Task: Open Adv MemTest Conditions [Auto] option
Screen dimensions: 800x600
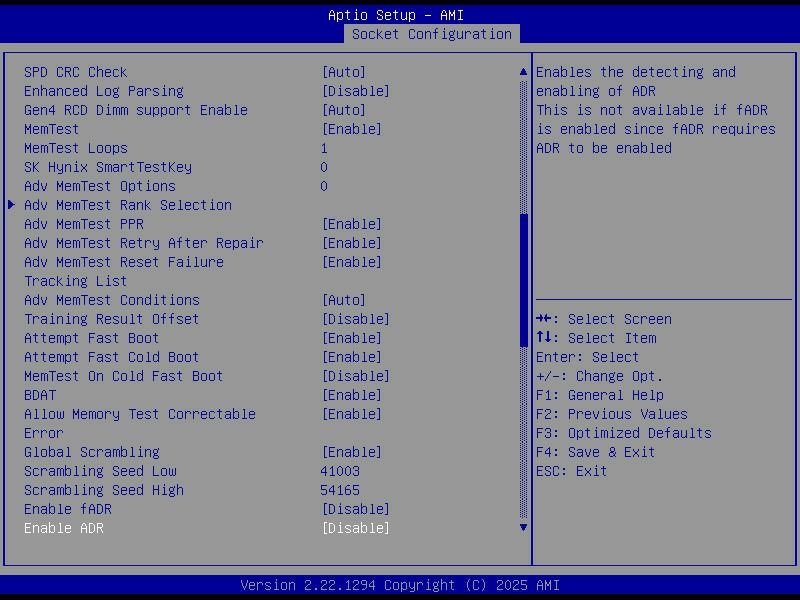Action: tap(344, 300)
